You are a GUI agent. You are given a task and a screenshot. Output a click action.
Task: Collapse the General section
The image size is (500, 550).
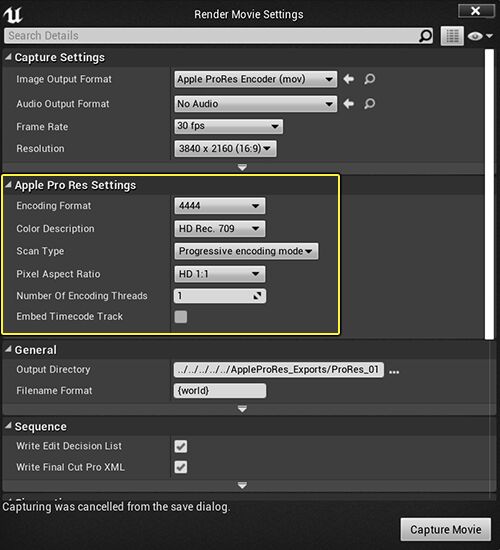click(8, 350)
